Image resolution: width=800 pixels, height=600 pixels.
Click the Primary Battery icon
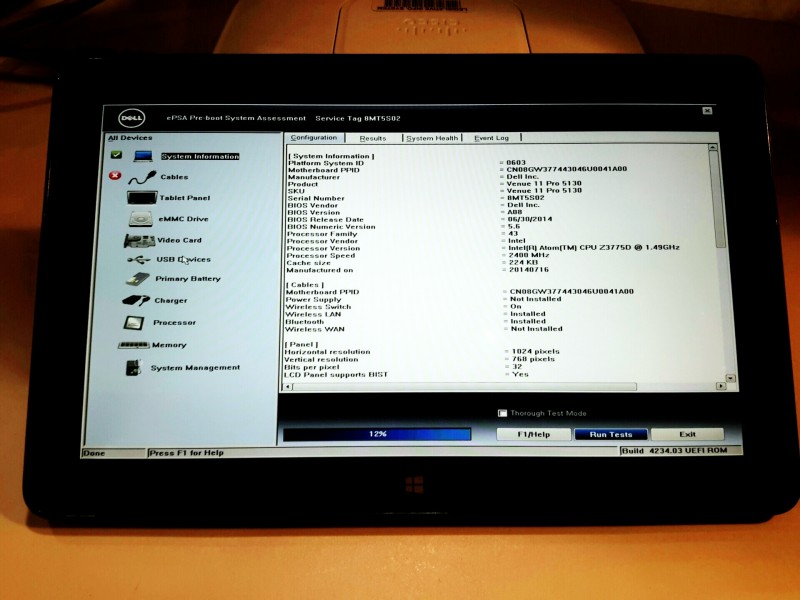(x=137, y=279)
